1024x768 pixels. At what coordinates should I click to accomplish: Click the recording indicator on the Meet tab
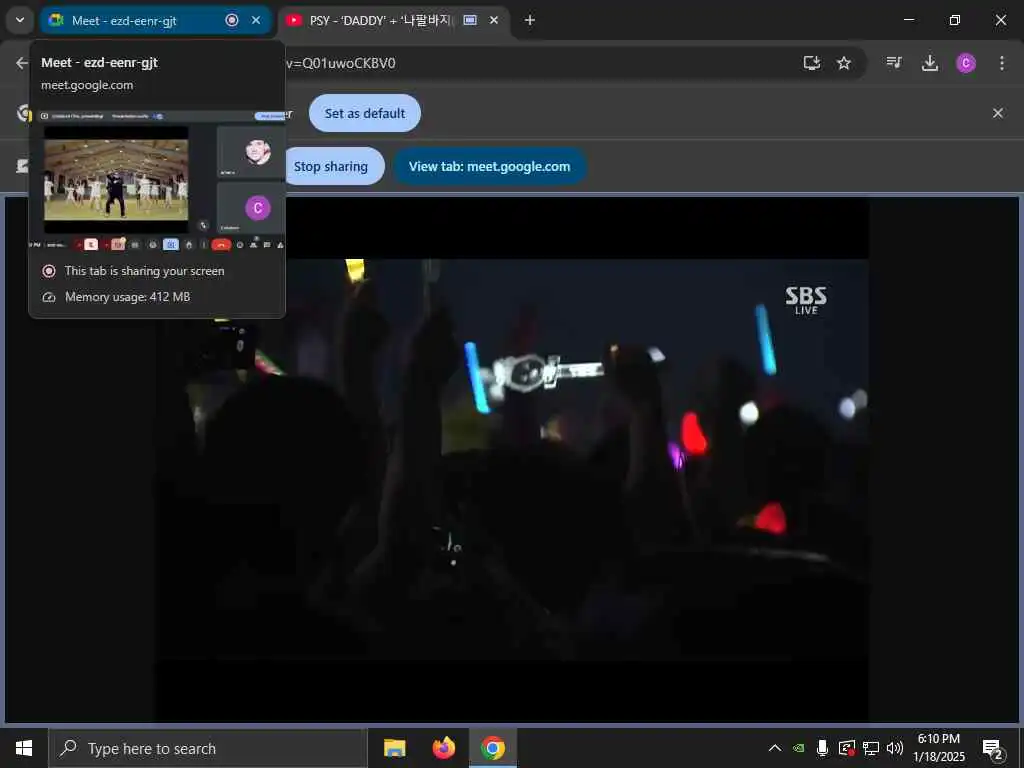(232, 20)
